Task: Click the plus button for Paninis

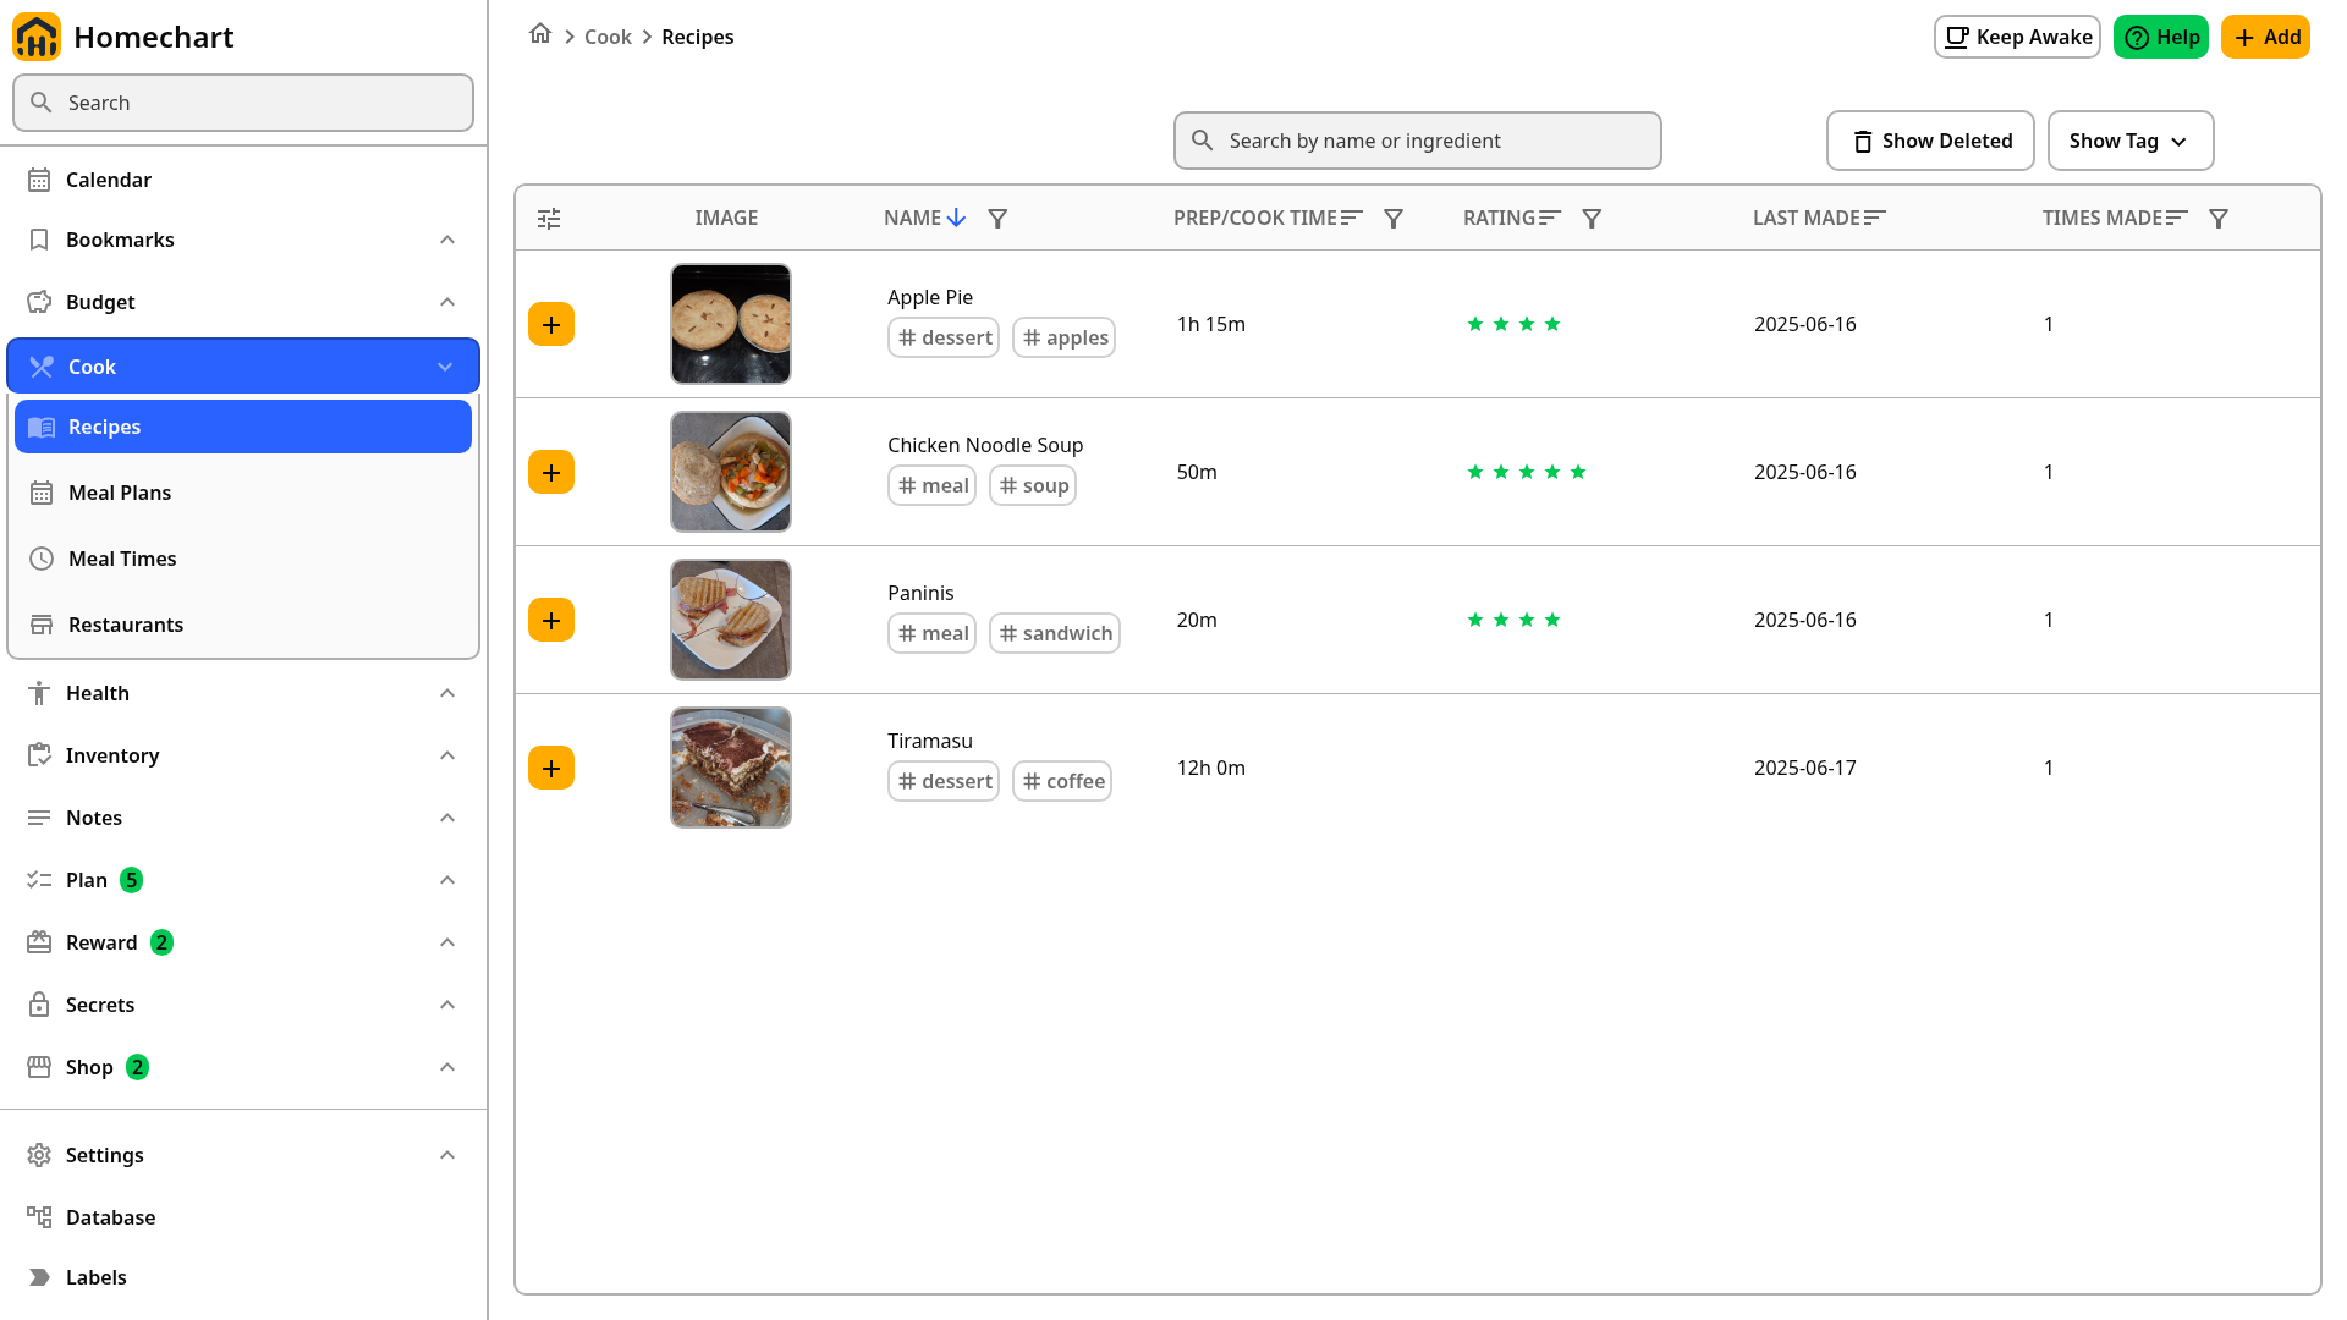Action: click(x=551, y=620)
